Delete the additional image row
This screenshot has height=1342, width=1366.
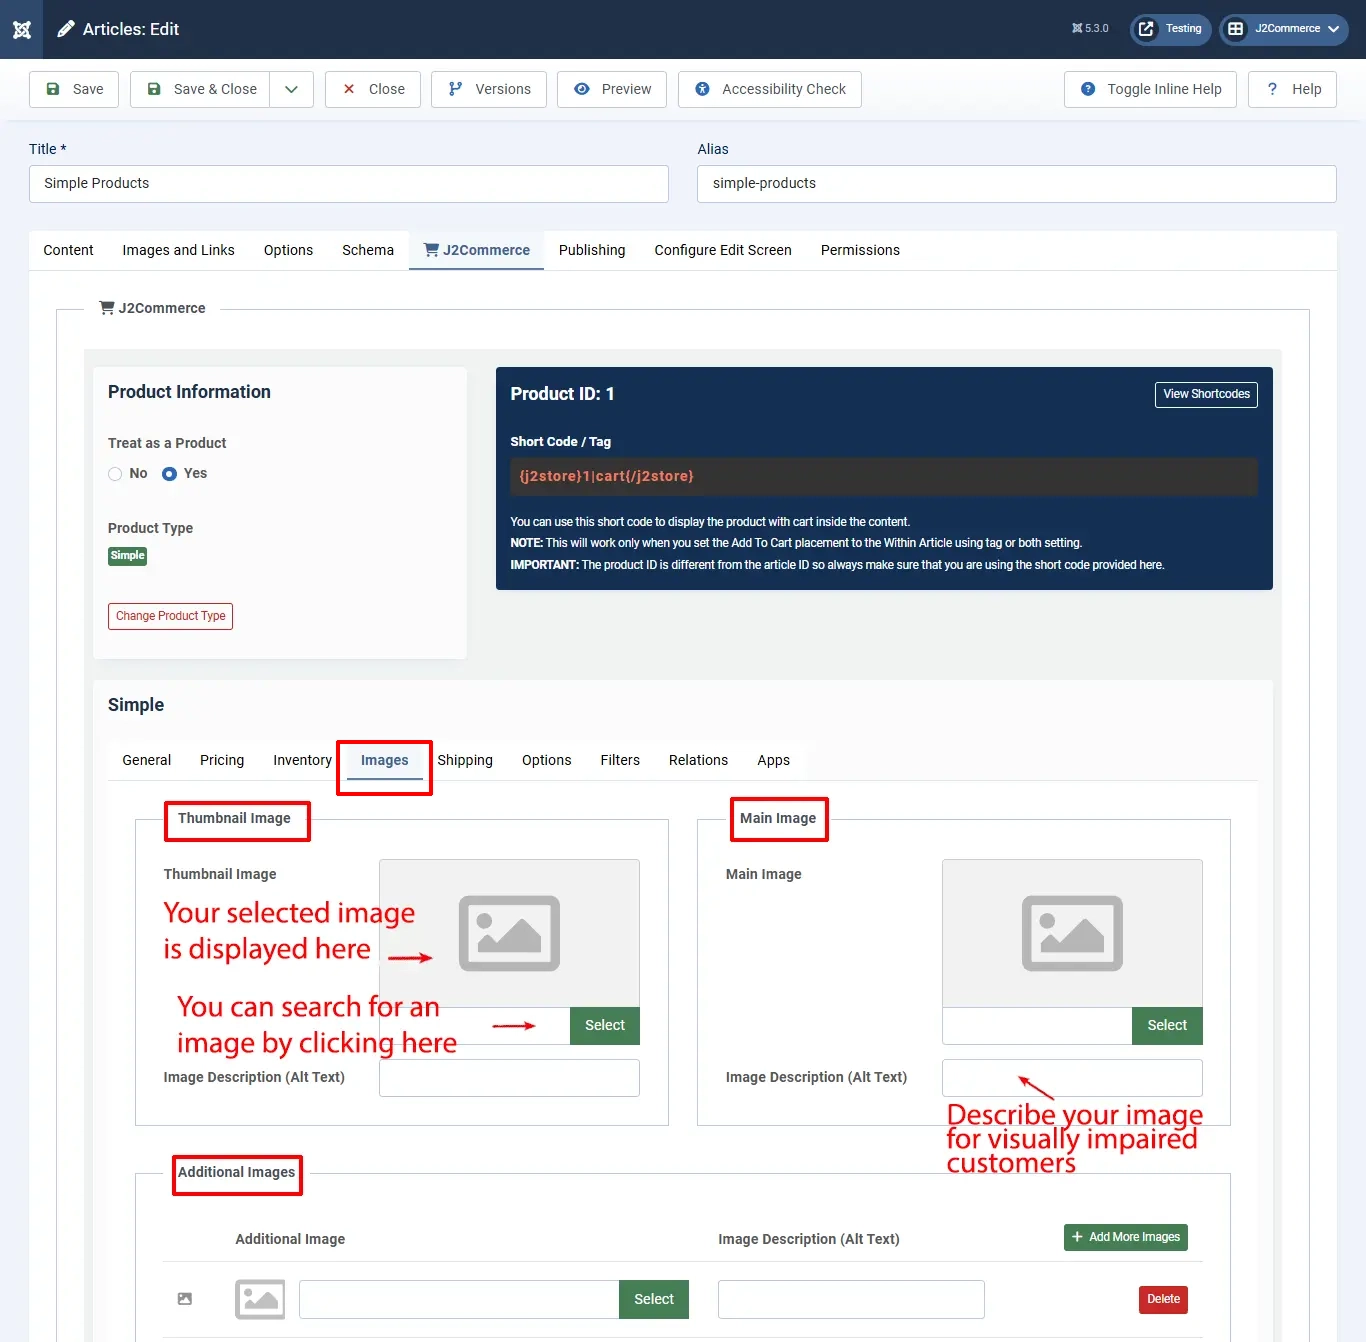(1163, 1299)
